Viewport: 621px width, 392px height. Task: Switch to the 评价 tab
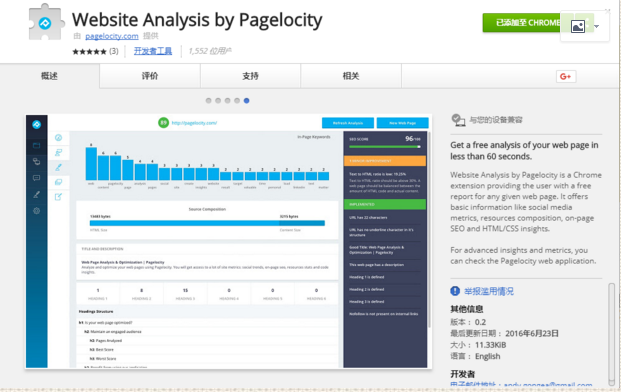coord(150,76)
